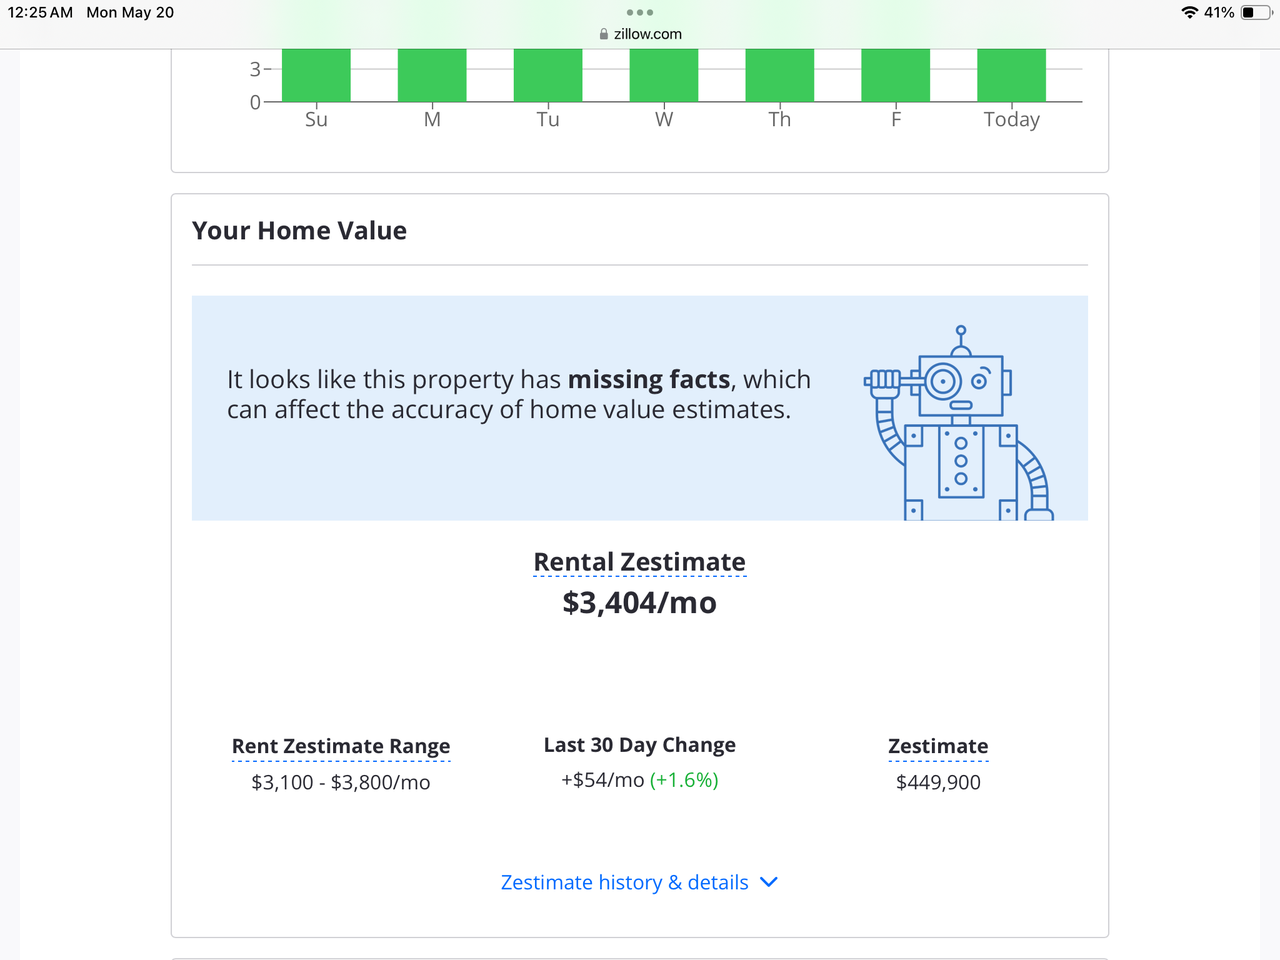Tap the lock icon beside zillow.com
The height and width of the screenshot is (960, 1280).
[604, 34]
